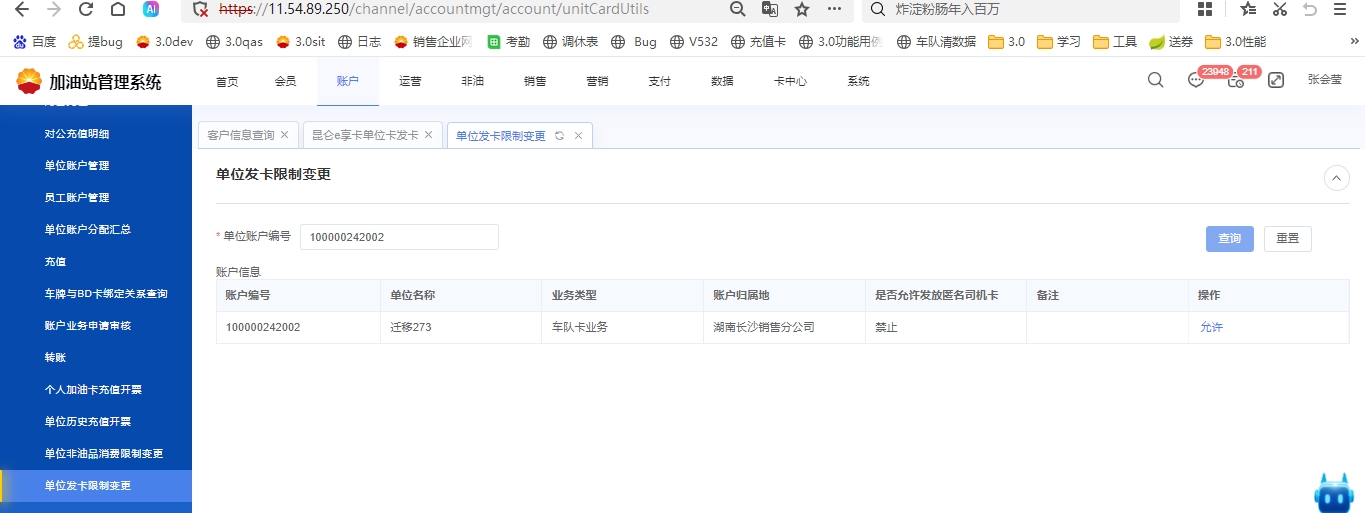Collapse the 单位发卡限制变更 panel chevron

click(1336, 178)
